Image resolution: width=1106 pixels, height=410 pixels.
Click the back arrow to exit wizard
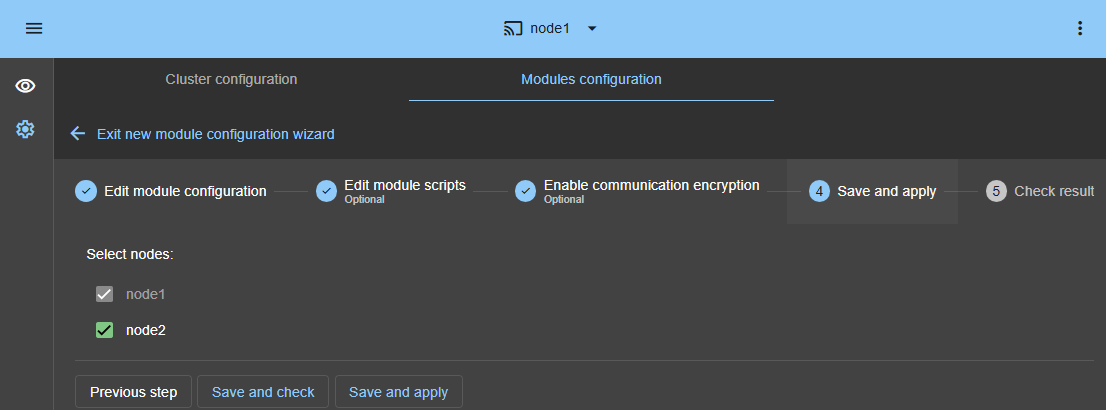[x=78, y=134]
